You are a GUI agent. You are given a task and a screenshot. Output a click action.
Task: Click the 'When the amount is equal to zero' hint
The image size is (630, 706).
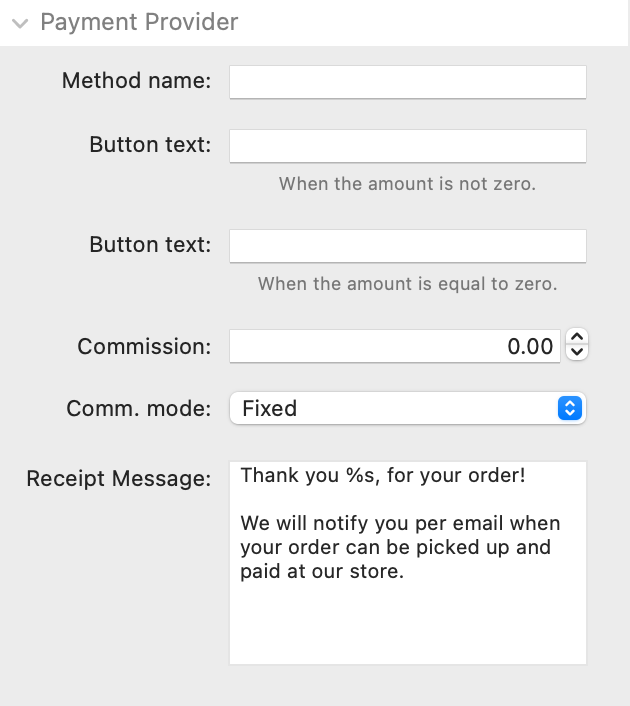407,284
